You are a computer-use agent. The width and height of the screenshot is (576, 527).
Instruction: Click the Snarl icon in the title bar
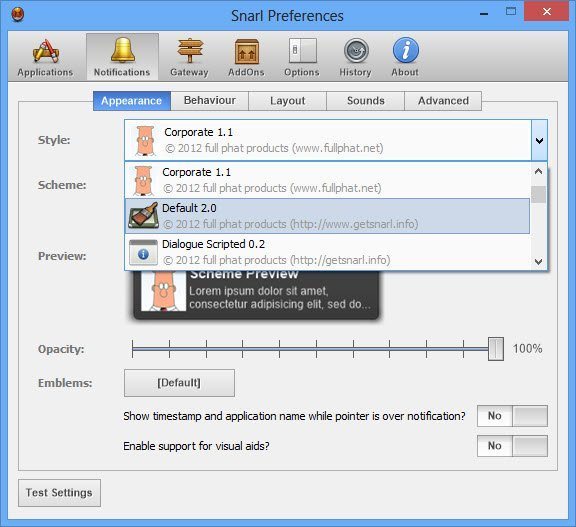(17, 15)
